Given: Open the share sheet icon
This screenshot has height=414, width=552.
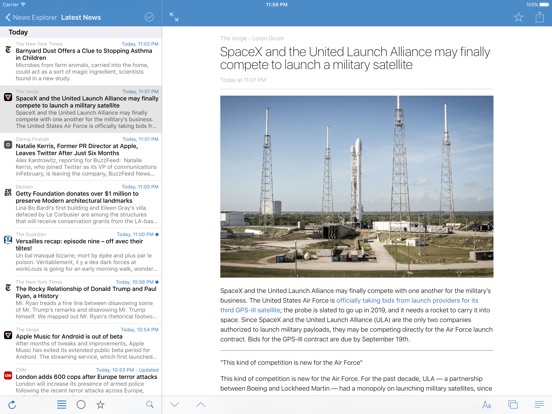Looking at the screenshot, I should tap(540, 17).
